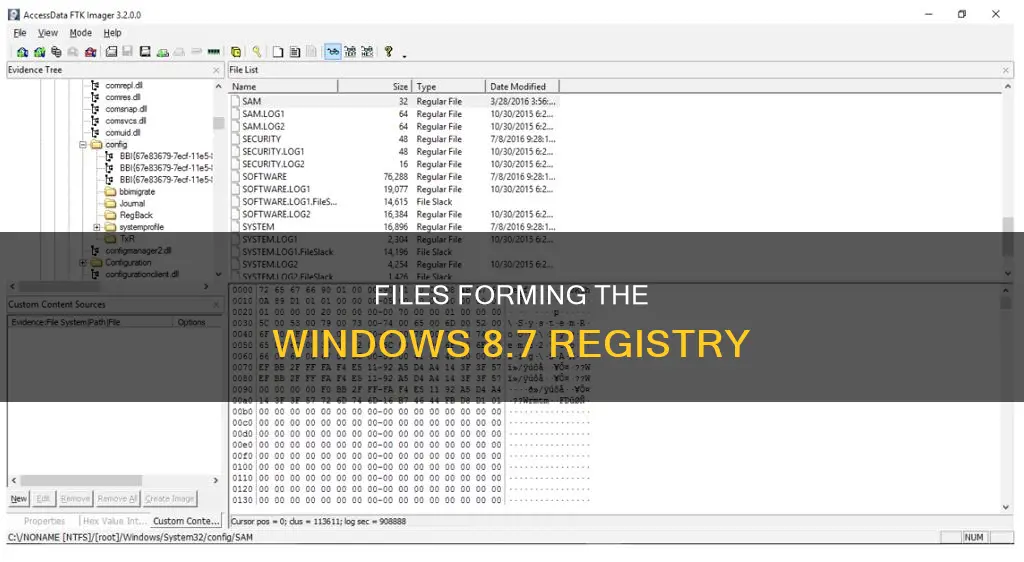This screenshot has height=562, width=1024.
Task: Select the bbimigrate folder in tree
Action: [x=136, y=192]
